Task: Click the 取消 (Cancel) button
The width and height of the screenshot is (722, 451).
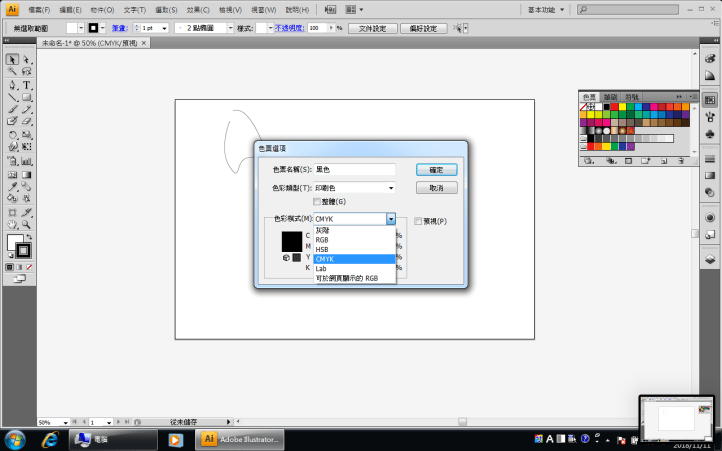Action: (x=436, y=187)
